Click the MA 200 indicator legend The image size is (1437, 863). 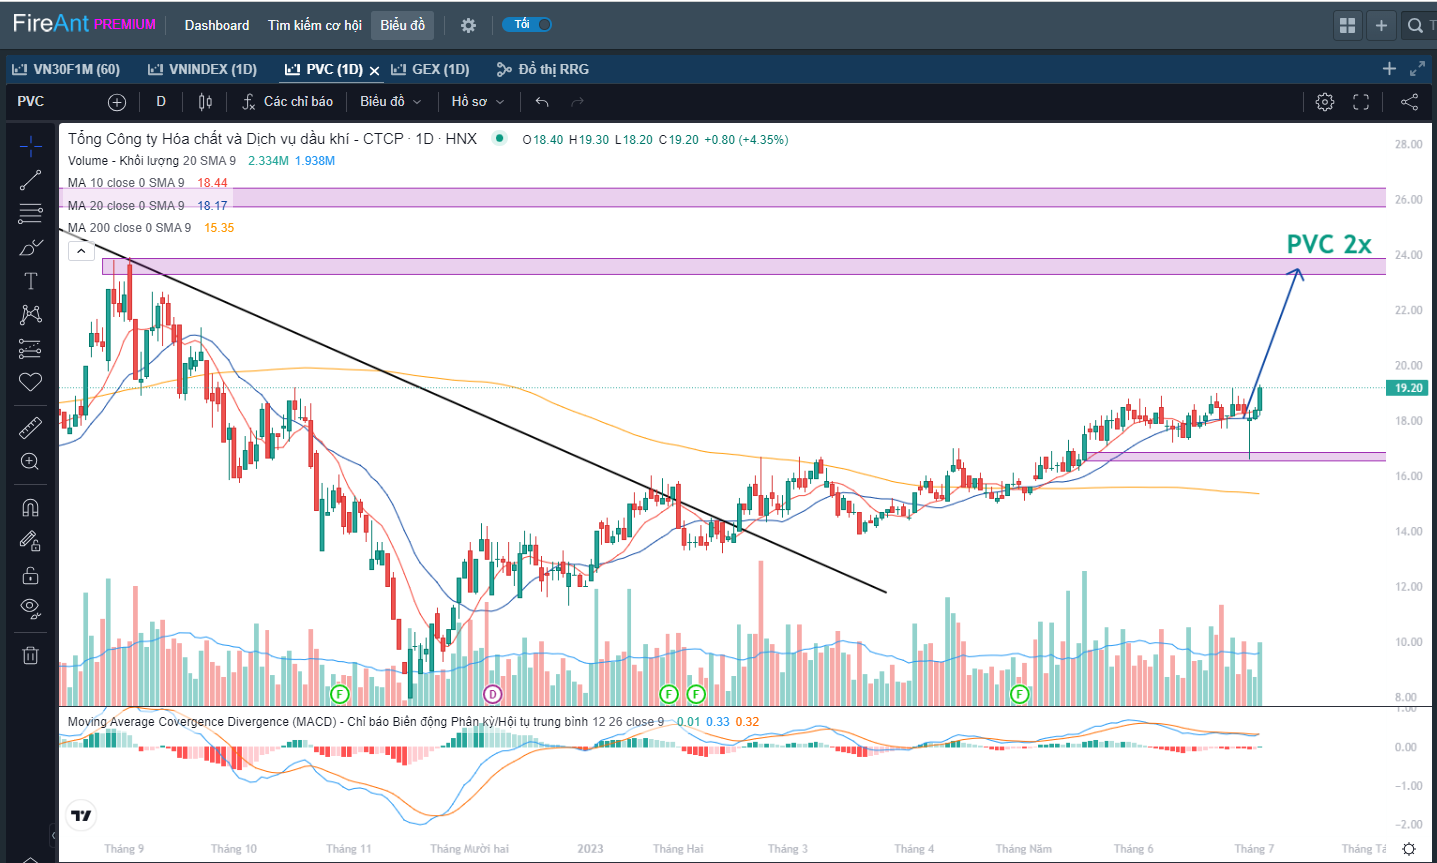coord(129,228)
